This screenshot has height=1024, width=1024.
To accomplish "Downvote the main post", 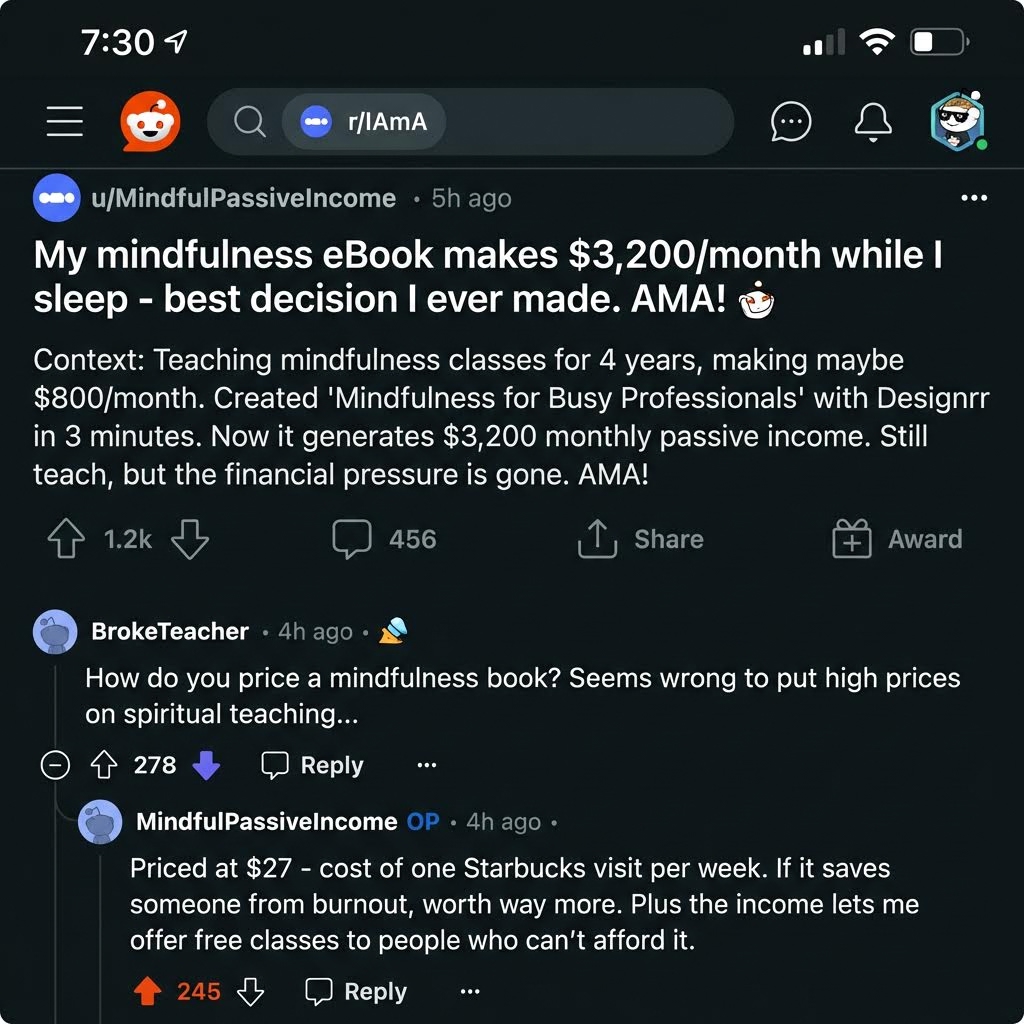I will coord(189,539).
